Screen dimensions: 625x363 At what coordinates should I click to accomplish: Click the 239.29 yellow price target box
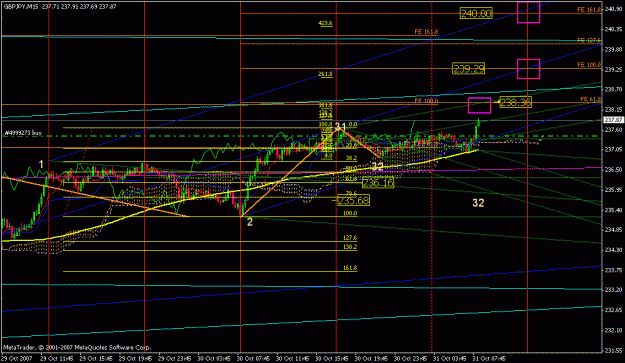click(x=469, y=69)
